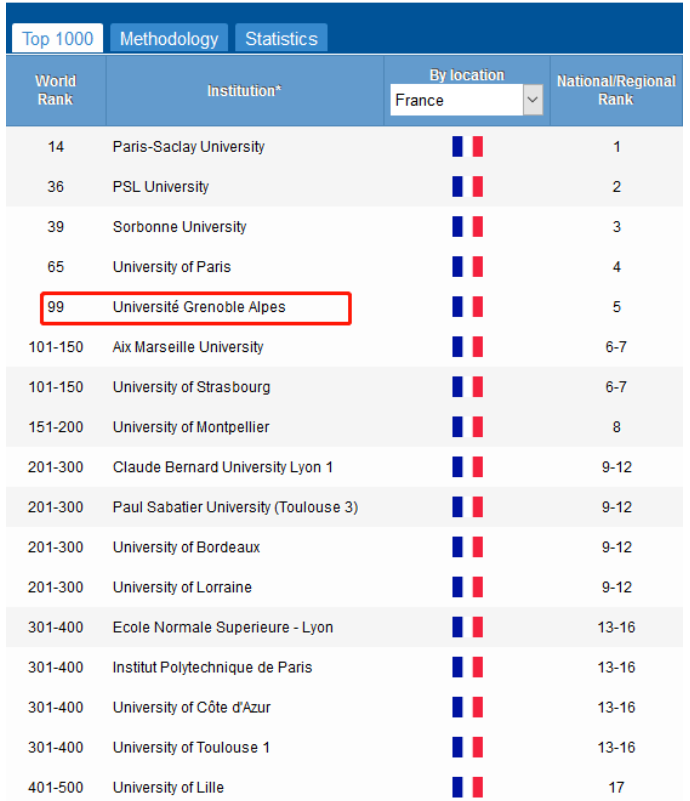Open Paris-Saclay University link
The image size is (690, 801).
coord(188,147)
